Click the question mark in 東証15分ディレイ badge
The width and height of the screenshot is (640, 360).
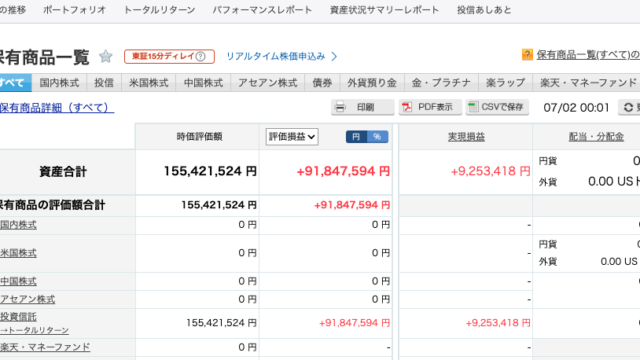pyautogui.click(x=200, y=56)
